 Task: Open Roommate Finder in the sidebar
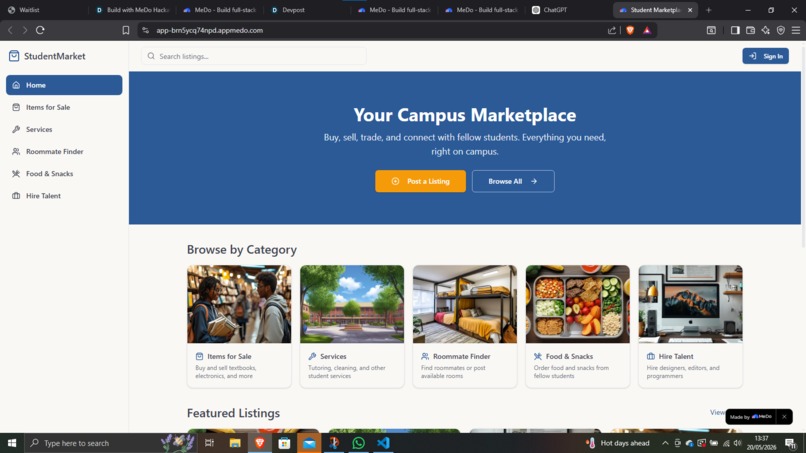pyautogui.click(x=64, y=151)
